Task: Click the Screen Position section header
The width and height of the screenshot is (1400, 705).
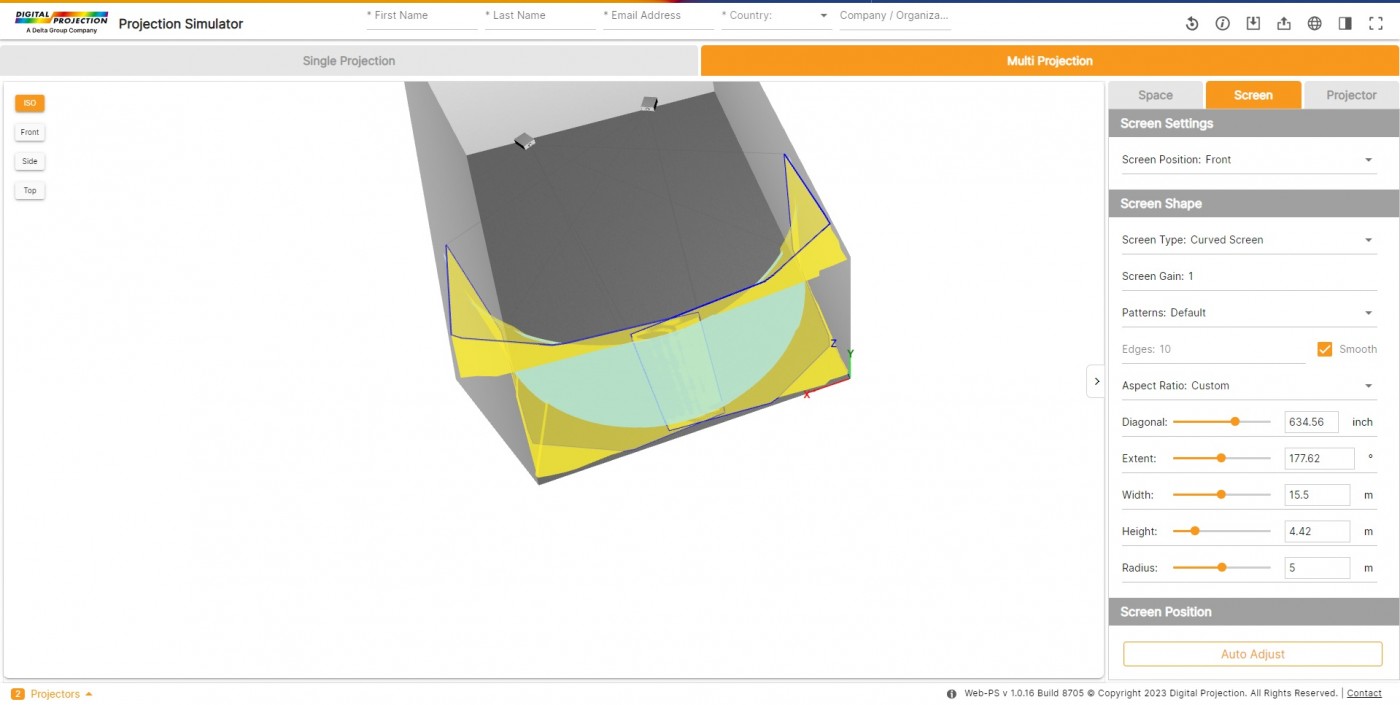Action: pyautogui.click(x=1254, y=612)
